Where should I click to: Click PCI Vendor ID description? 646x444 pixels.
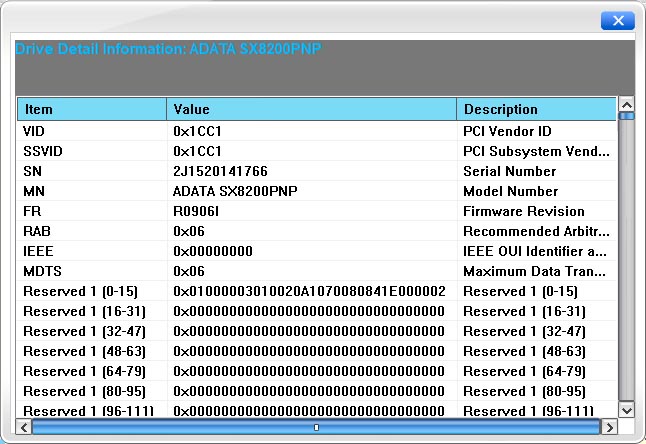[507, 131]
